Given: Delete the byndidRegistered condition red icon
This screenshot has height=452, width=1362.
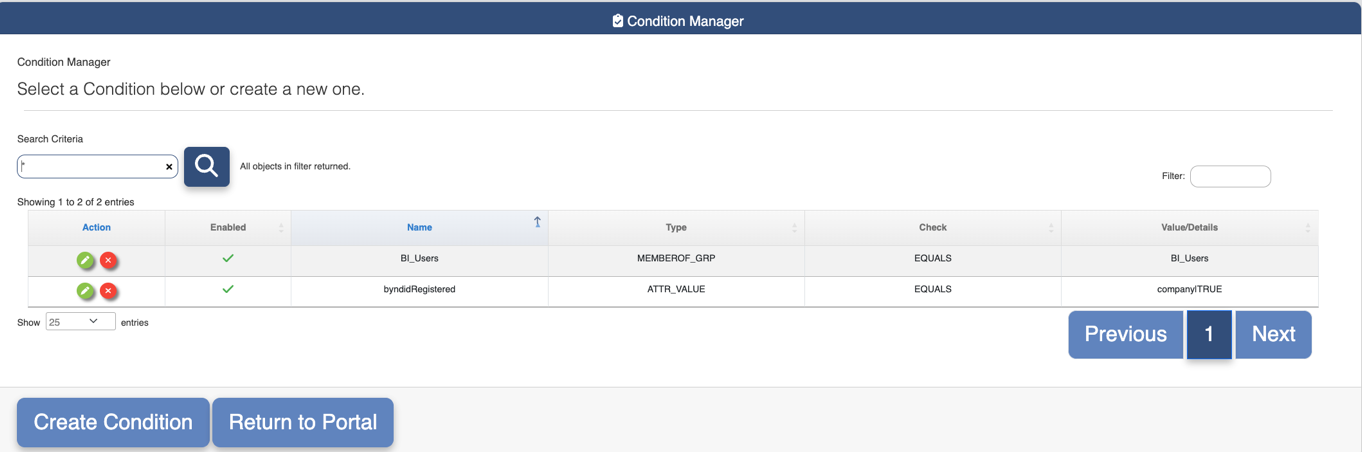Looking at the screenshot, I should (109, 291).
